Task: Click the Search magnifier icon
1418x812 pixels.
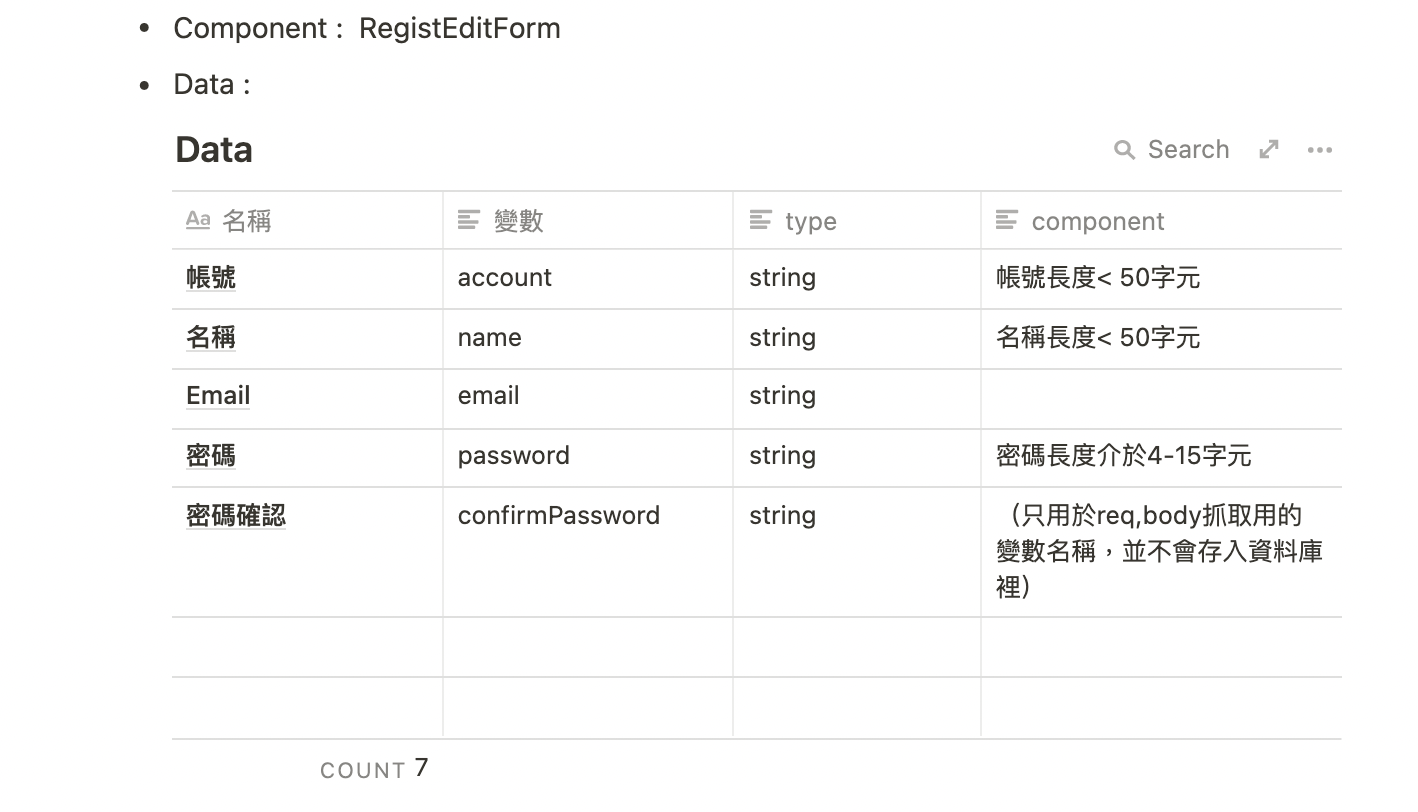Action: coord(1124,150)
